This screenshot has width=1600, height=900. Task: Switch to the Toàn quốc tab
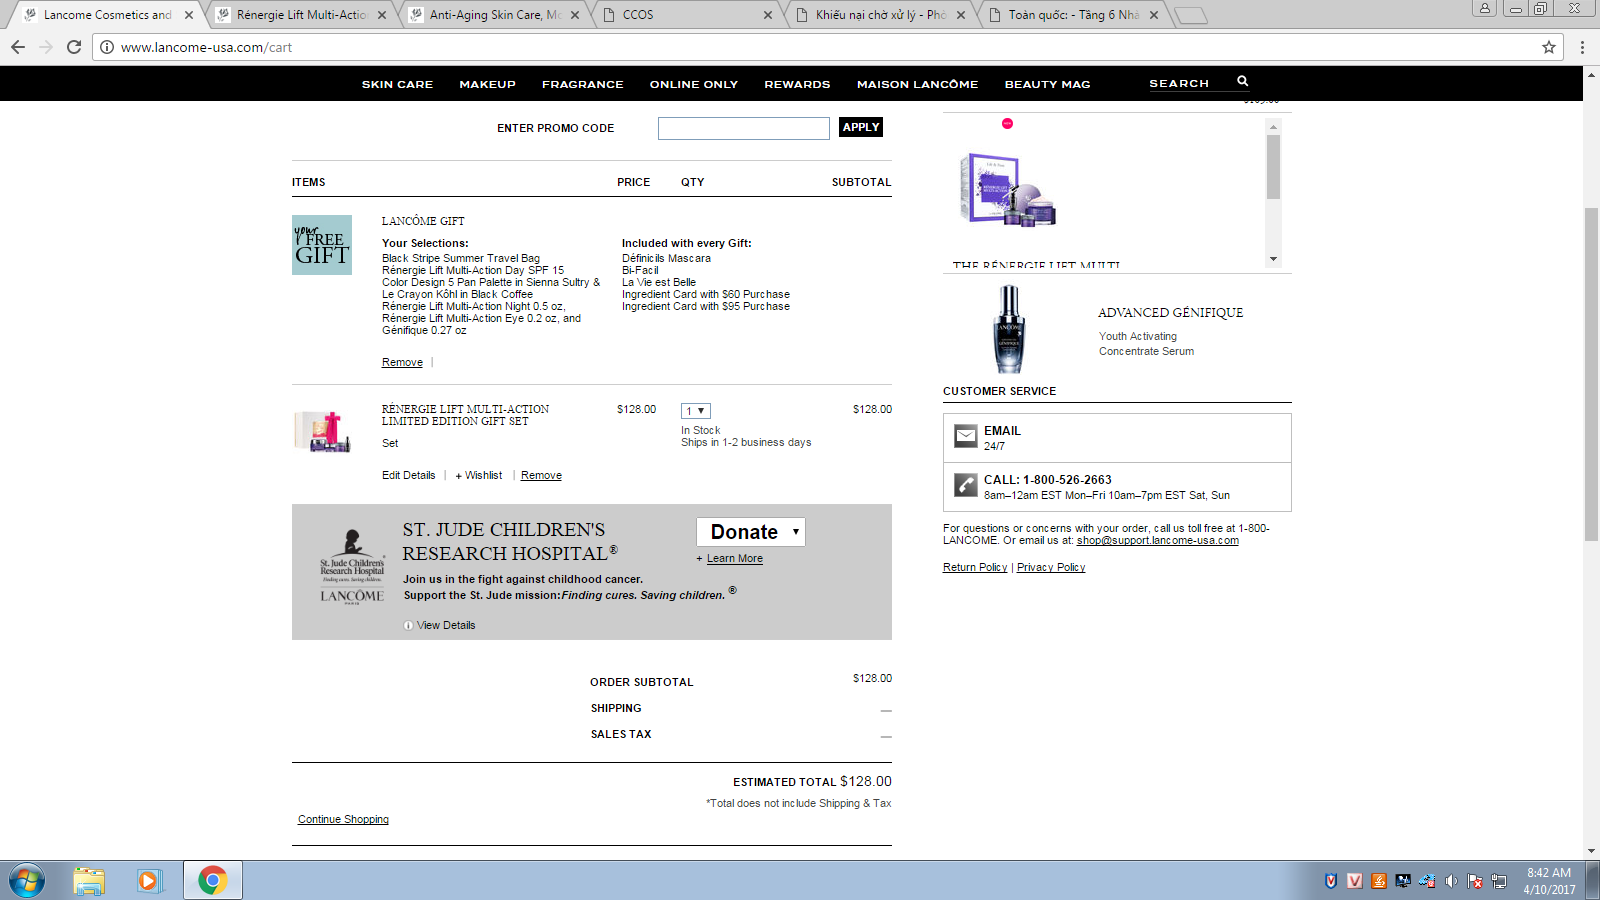[x=1072, y=15]
